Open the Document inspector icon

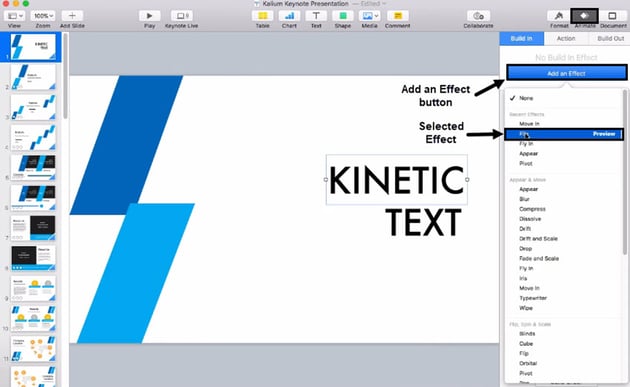tap(612, 16)
